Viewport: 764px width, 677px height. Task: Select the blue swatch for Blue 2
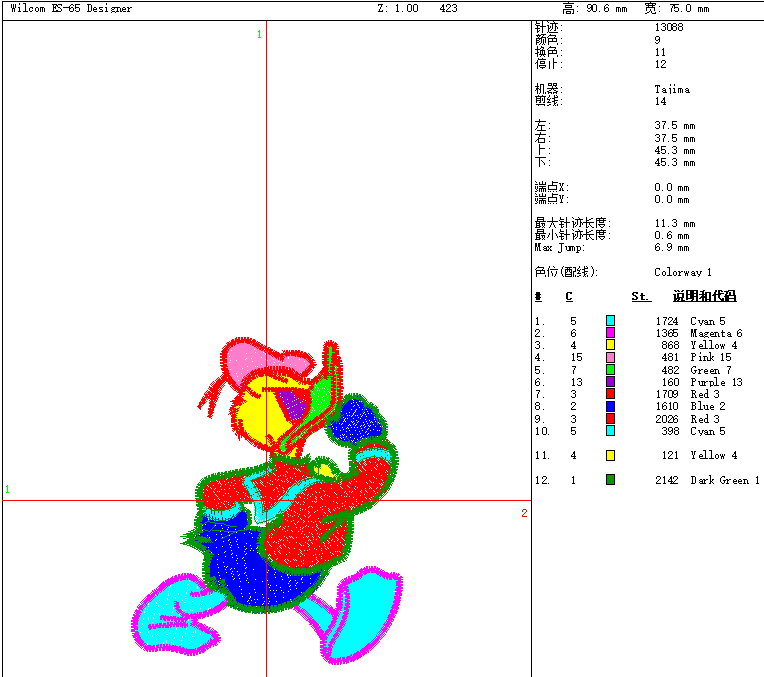click(x=610, y=406)
